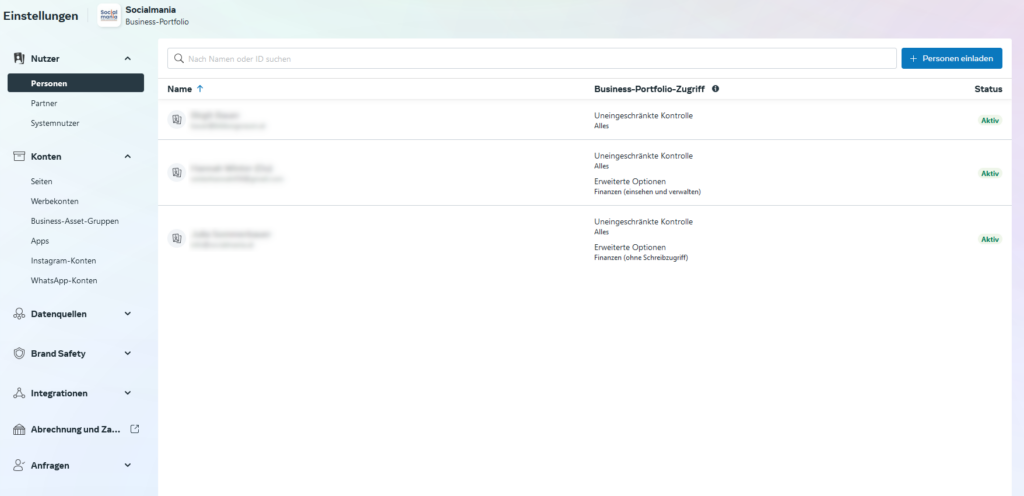Click the Anfragen person icon

click(19, 465)
